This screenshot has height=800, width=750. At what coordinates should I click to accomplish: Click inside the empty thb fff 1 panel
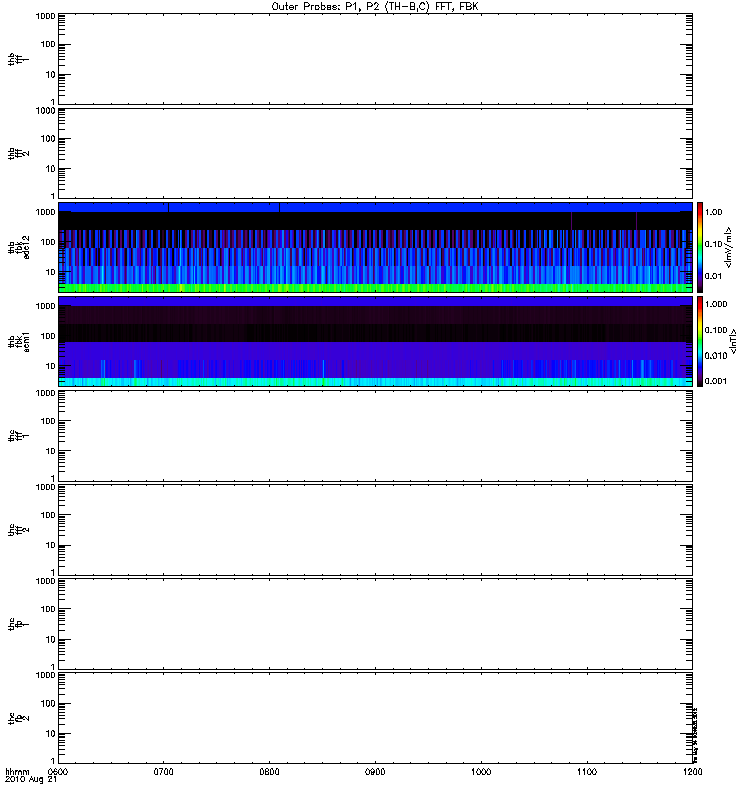coord(375,59)
